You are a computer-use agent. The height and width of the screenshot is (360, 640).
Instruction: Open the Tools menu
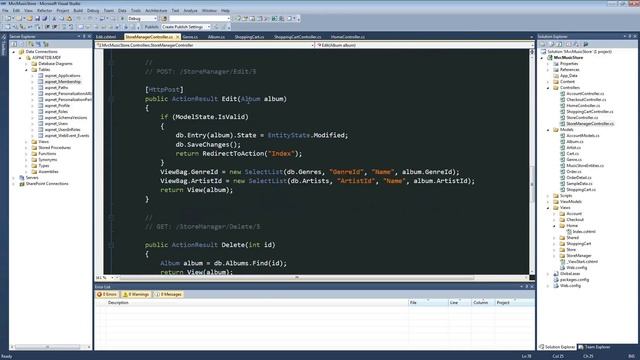click(136, 11)
